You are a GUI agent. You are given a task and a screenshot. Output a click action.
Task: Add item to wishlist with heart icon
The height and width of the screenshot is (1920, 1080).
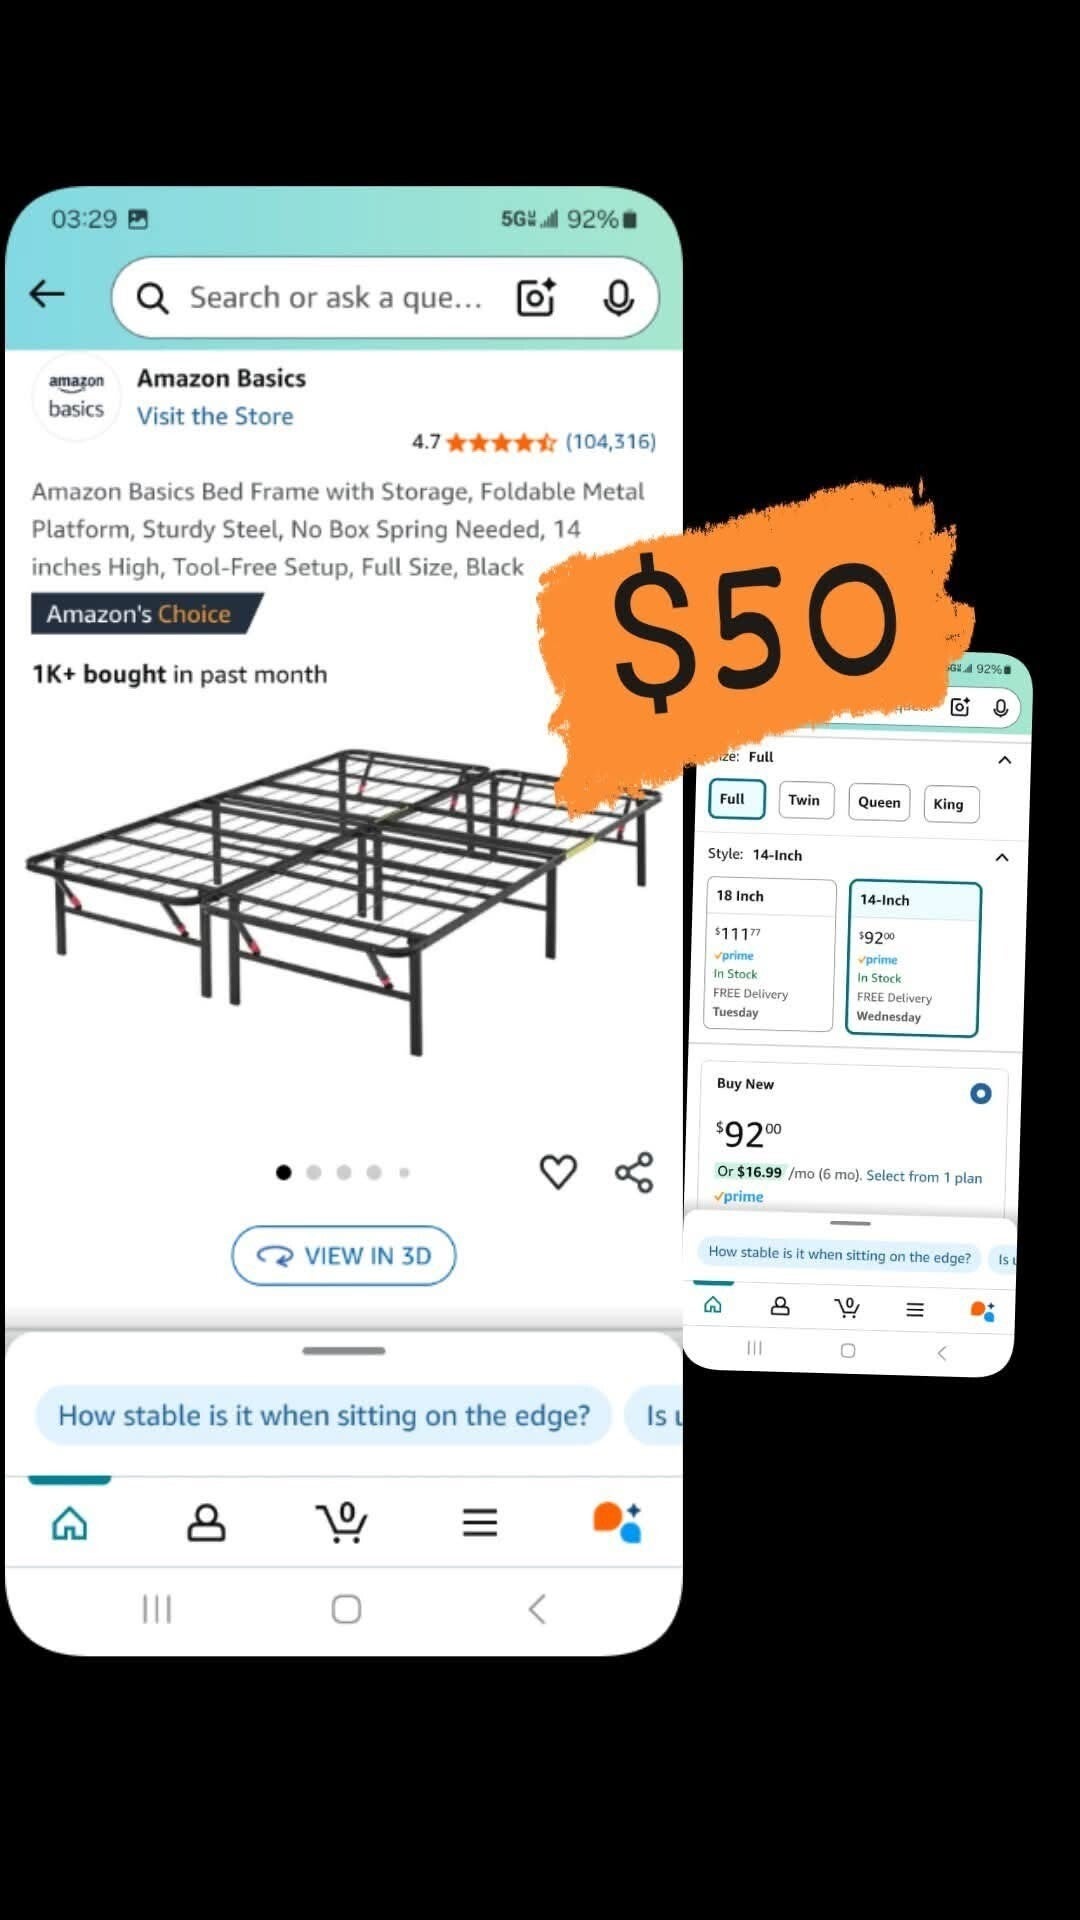pyautogui.click(x=558, y=1171)
